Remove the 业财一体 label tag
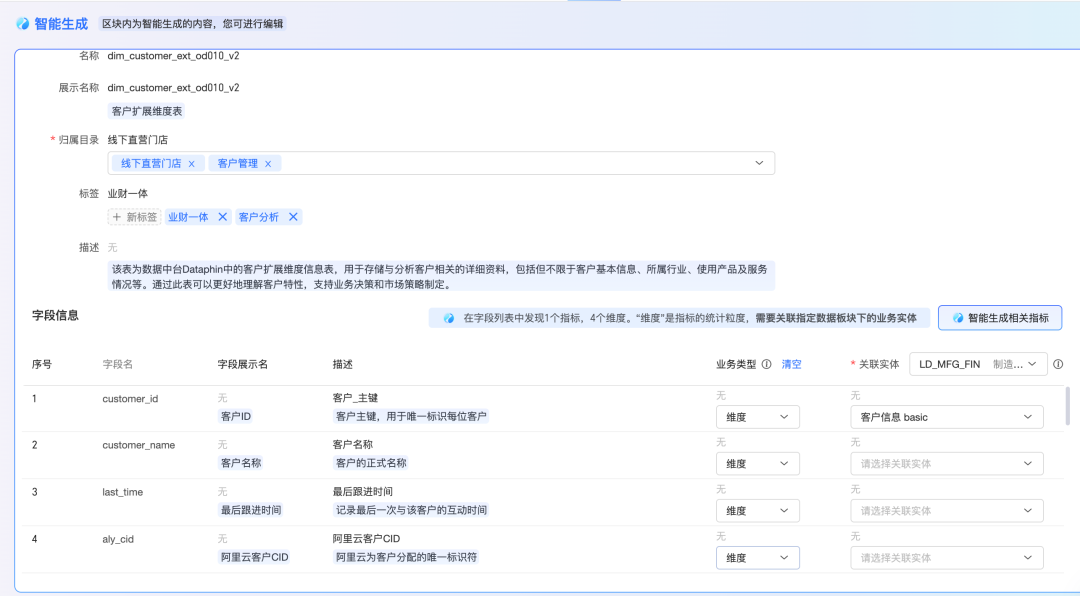 tap(224, 216)
